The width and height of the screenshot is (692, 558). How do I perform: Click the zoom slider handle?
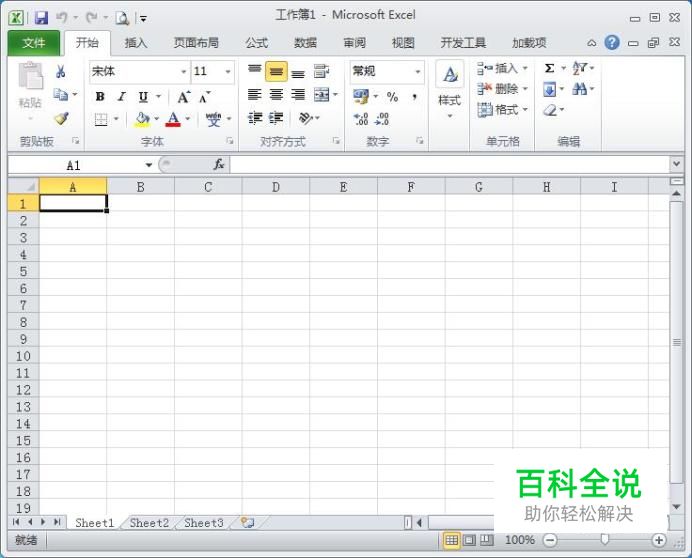(x=605, y=539)
